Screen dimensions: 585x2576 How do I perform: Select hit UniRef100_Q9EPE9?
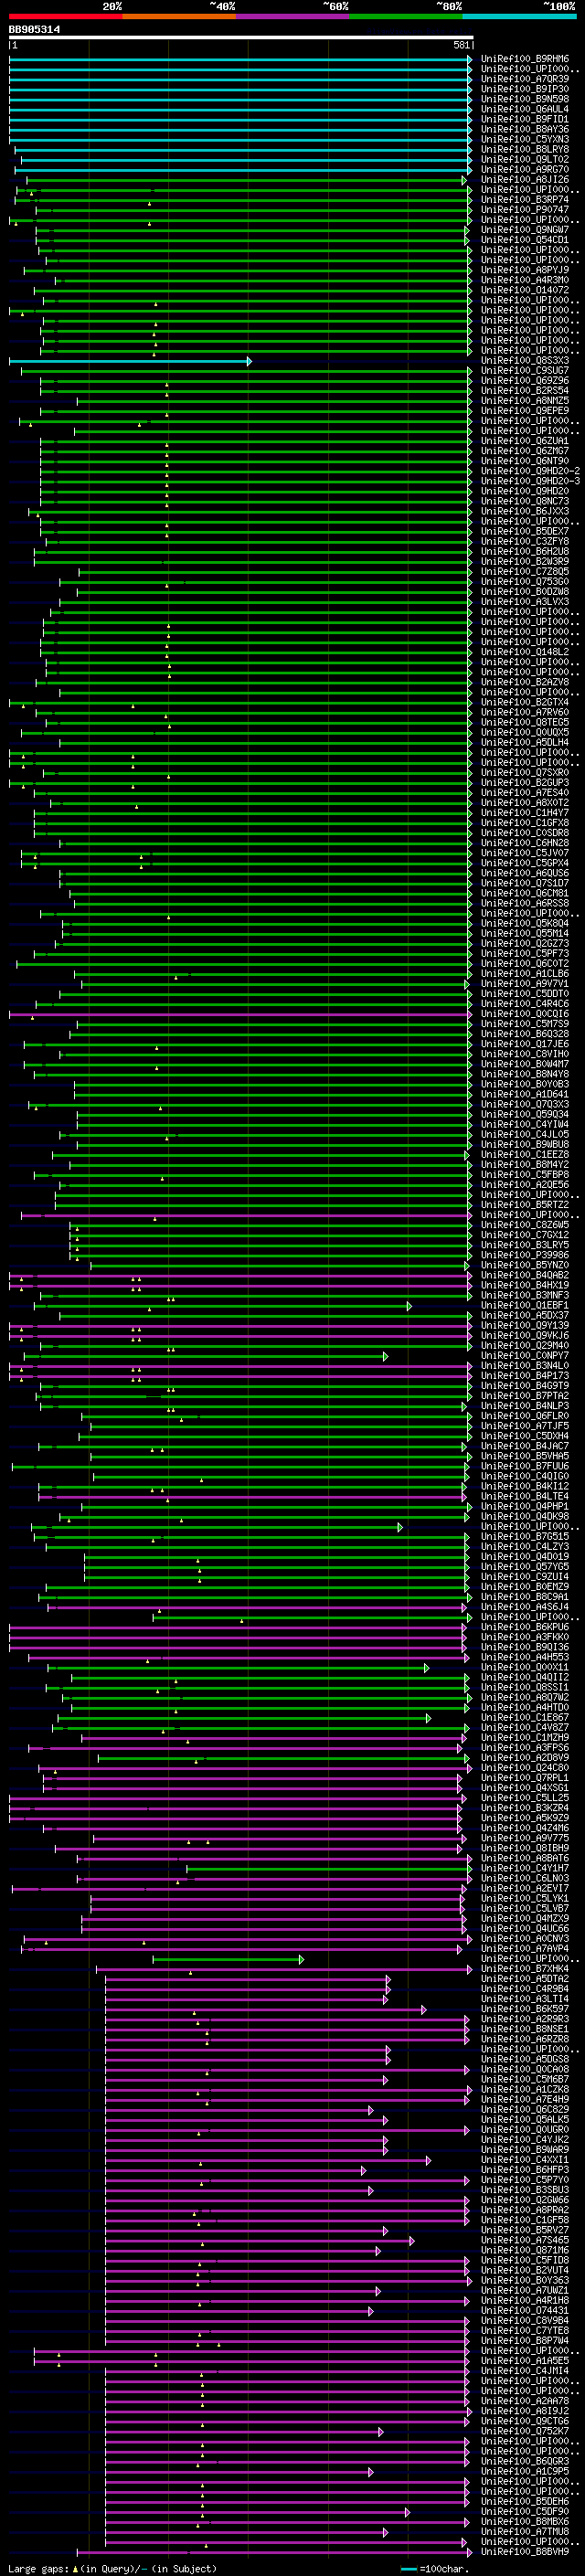[525, 411]
